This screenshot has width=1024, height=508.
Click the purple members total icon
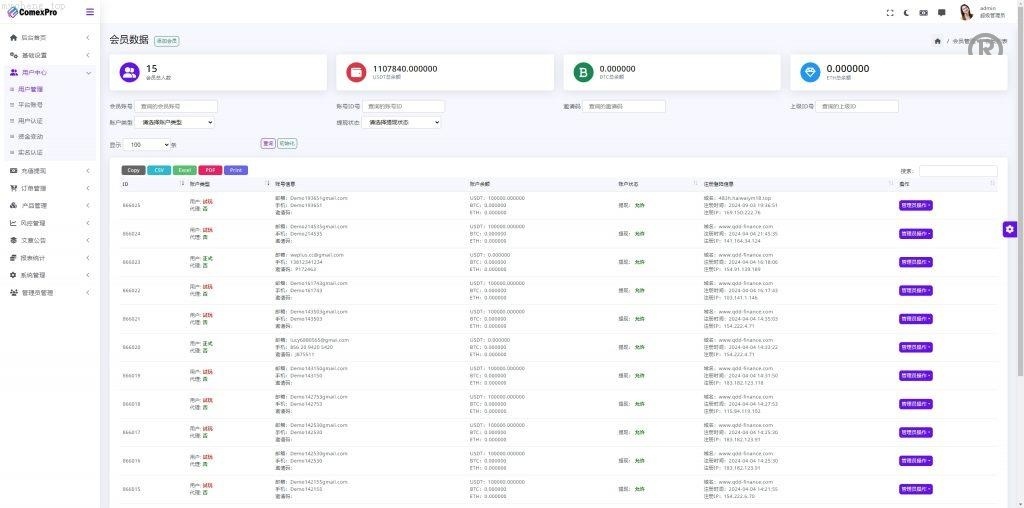[130, 72]
